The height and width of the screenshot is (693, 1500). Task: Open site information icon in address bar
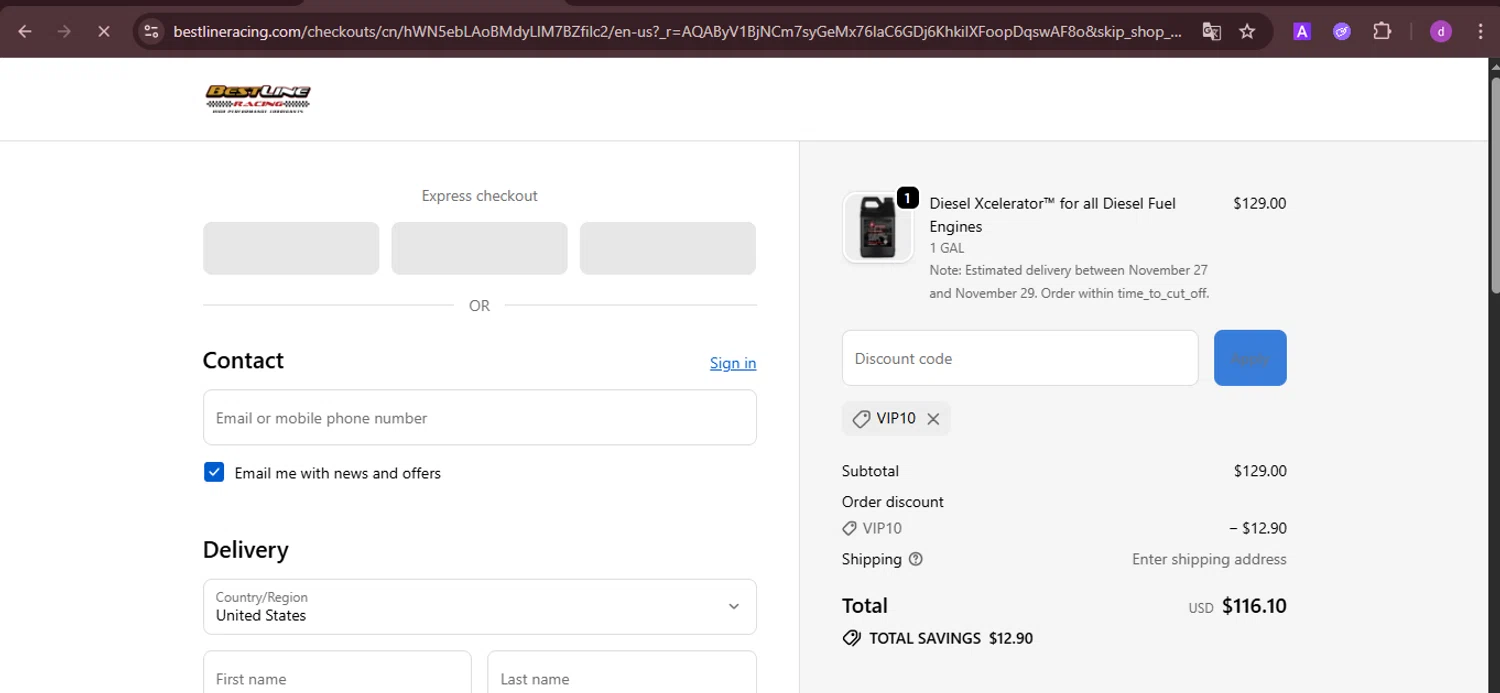coord(151,31)
